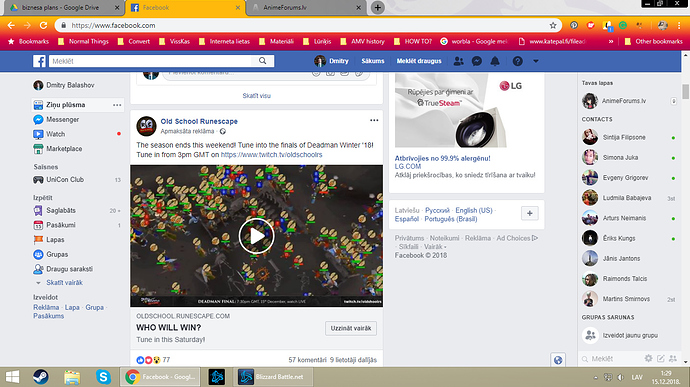Play the Old School Runescape video

tap(257, 236)
